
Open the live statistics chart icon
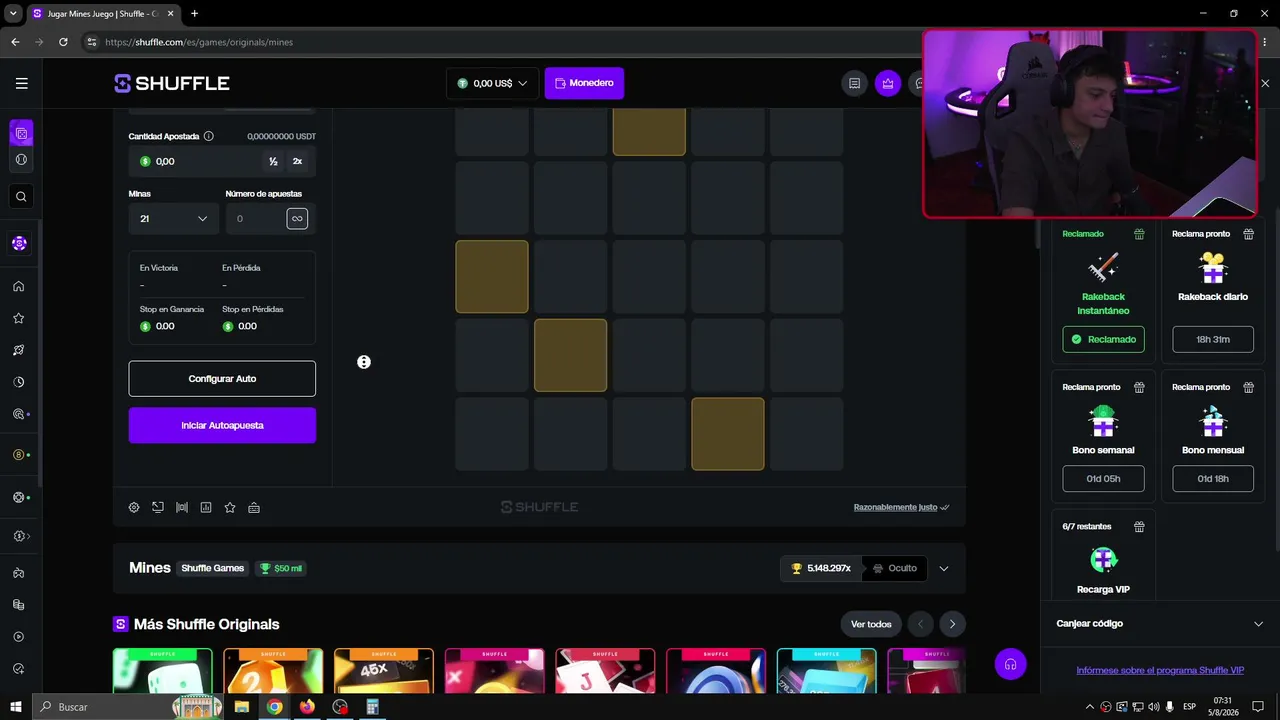click(x=206, y=508)
